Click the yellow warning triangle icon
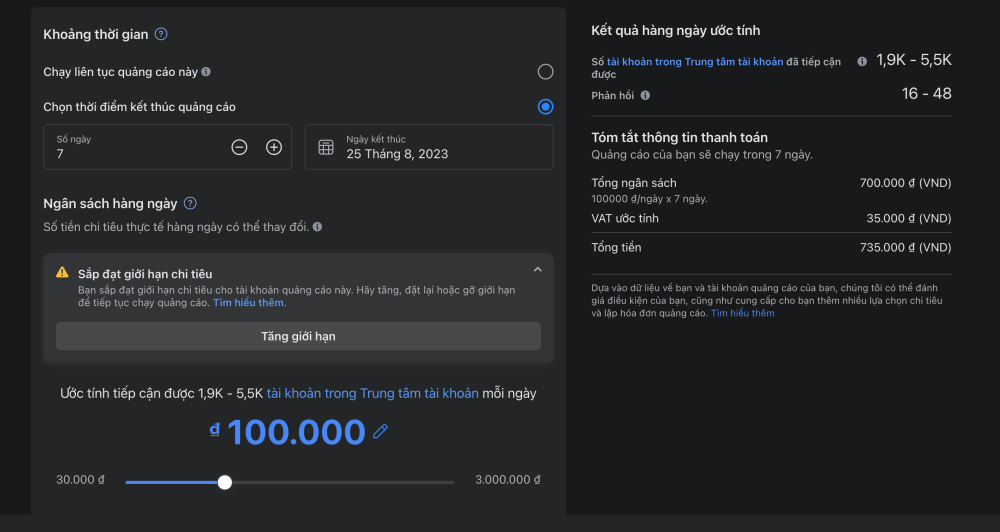Viewport: 1000px width, 532px height. 62,272
